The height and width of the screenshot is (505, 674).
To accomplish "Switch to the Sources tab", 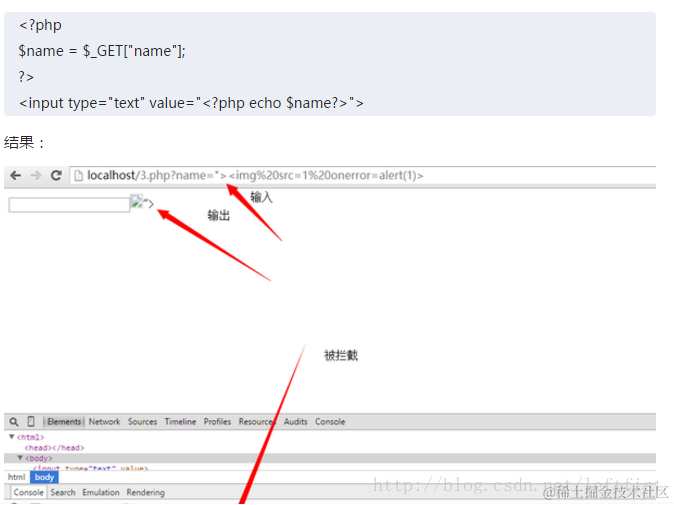I will (x=142, y=422).
